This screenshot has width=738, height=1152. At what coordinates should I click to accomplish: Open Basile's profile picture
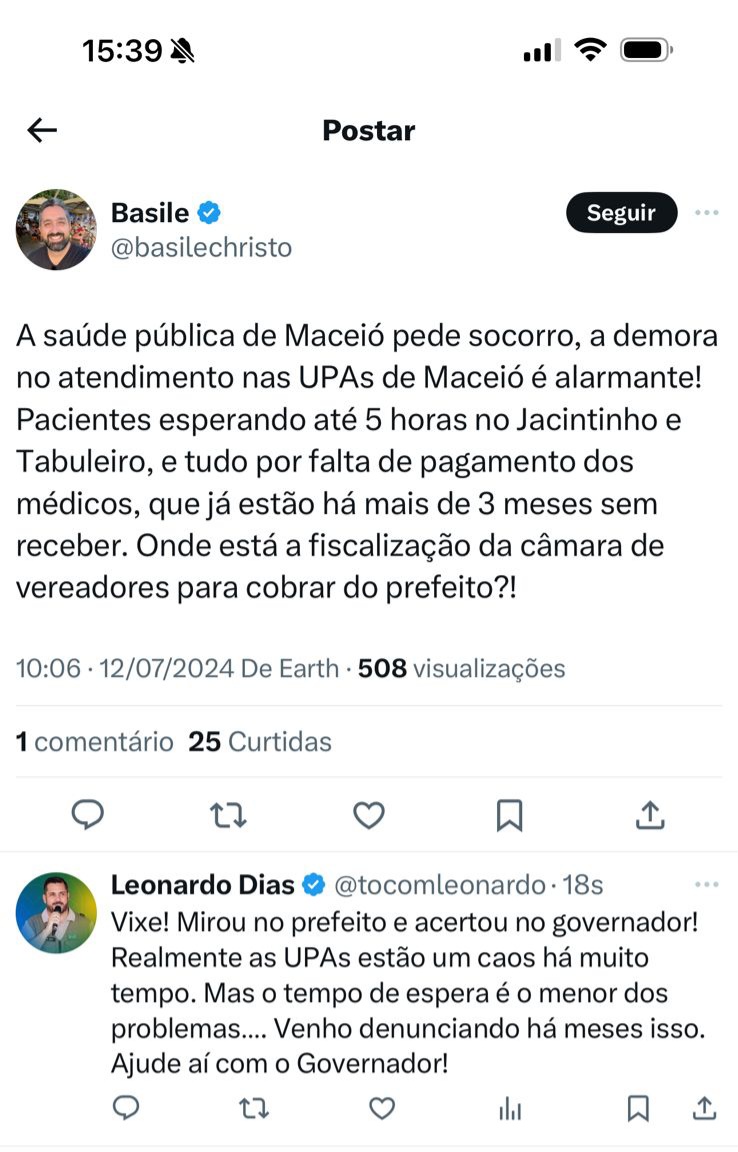[56, 229]
